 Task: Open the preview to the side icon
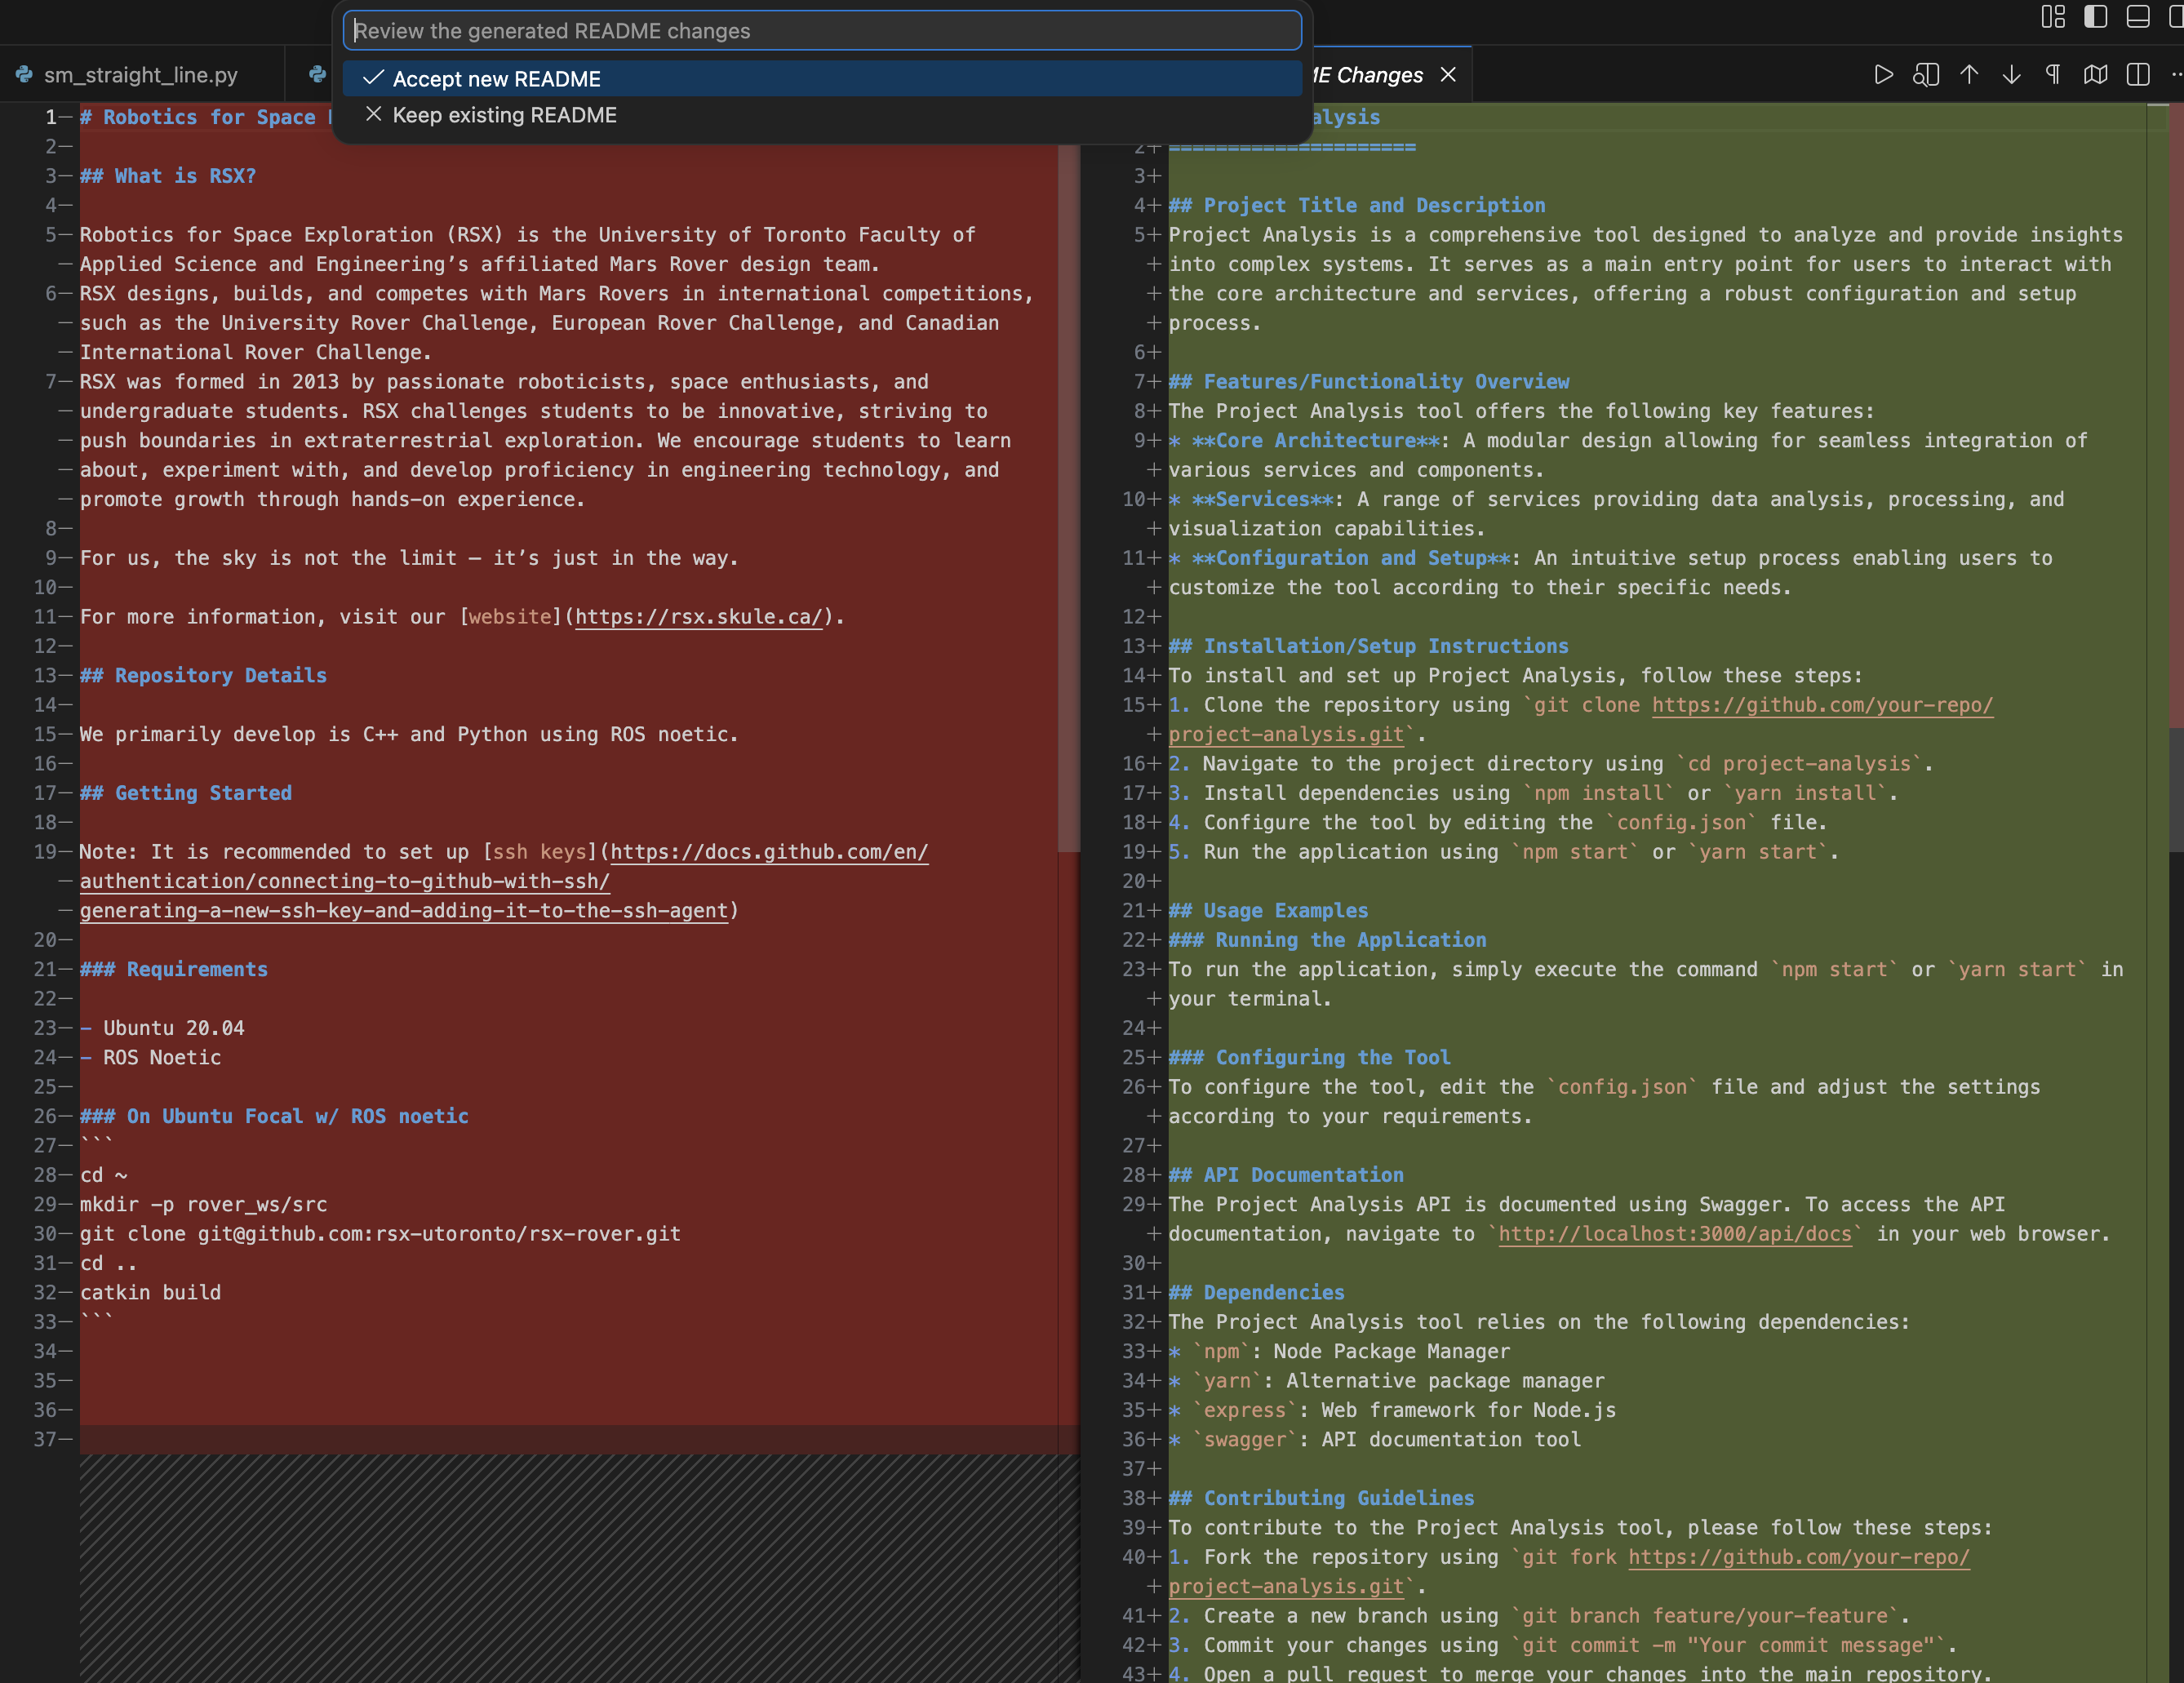(1926, 75)
